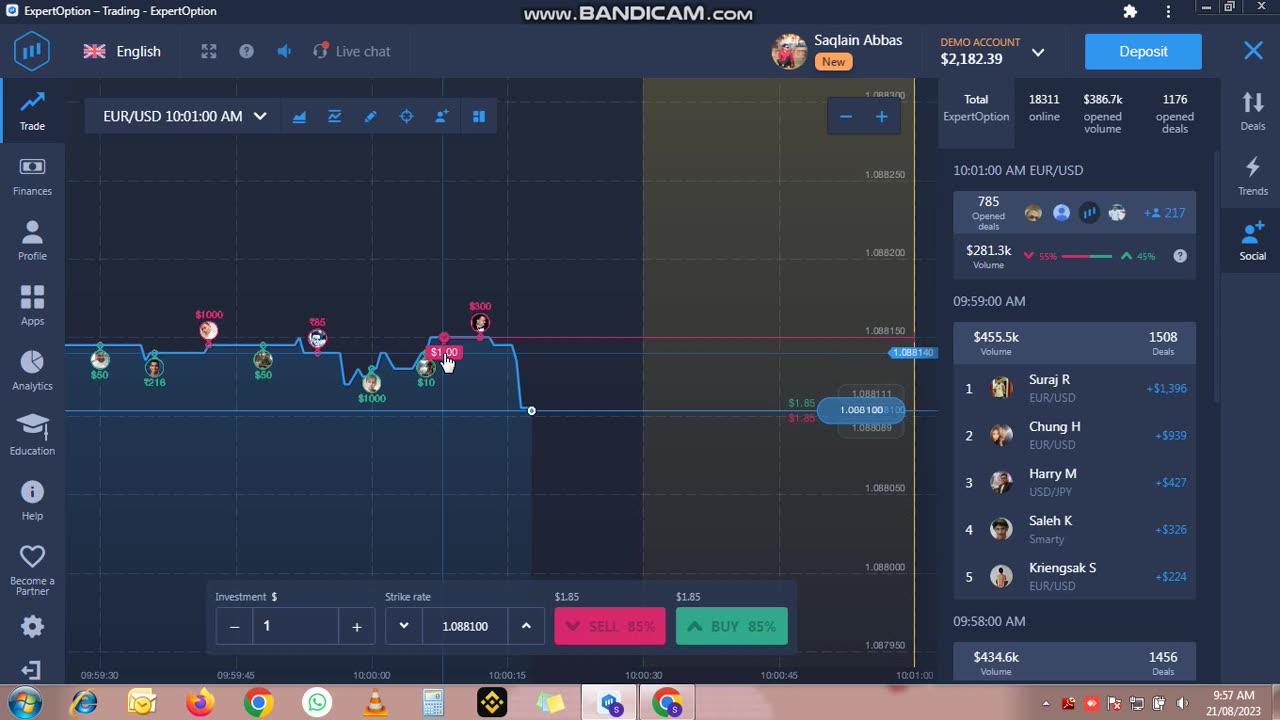The image size is (1280, 720).
Task: Click the browser extensions puzzle icon
Action: point(1130,12)
